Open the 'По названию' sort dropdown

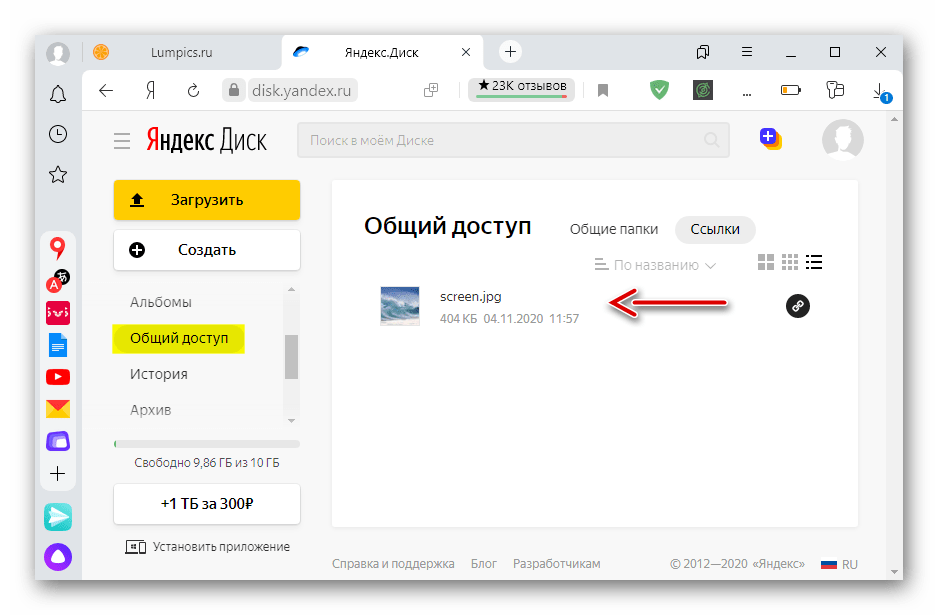(656, 265)
